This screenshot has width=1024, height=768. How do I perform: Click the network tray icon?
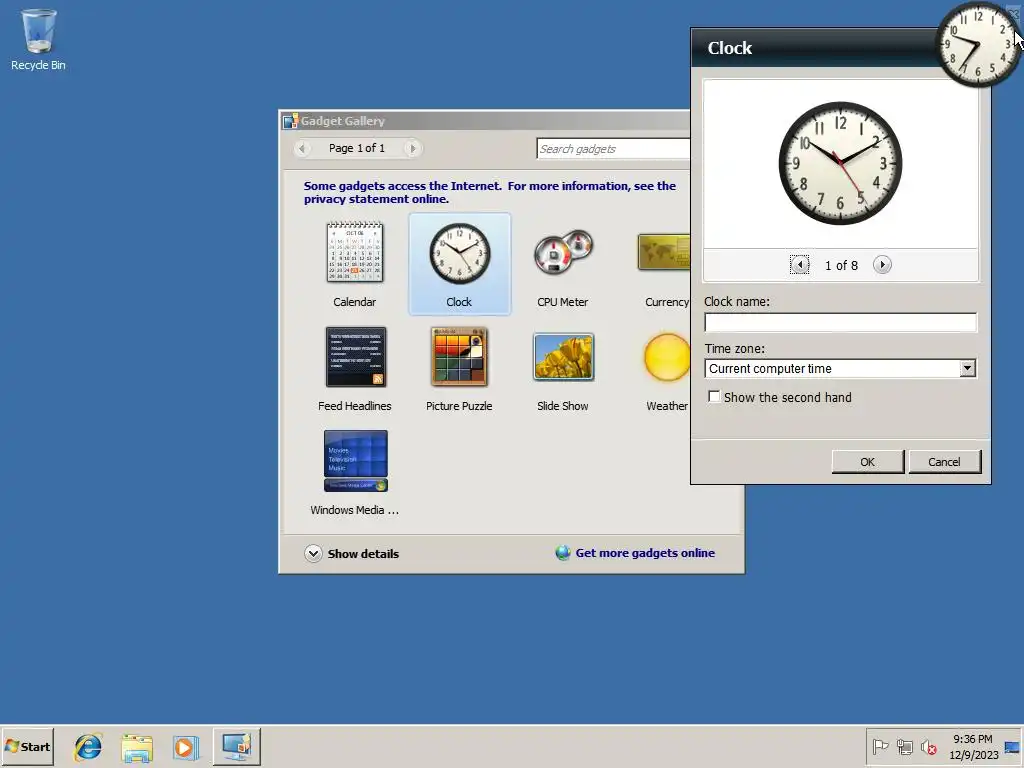tap(904, 746)
